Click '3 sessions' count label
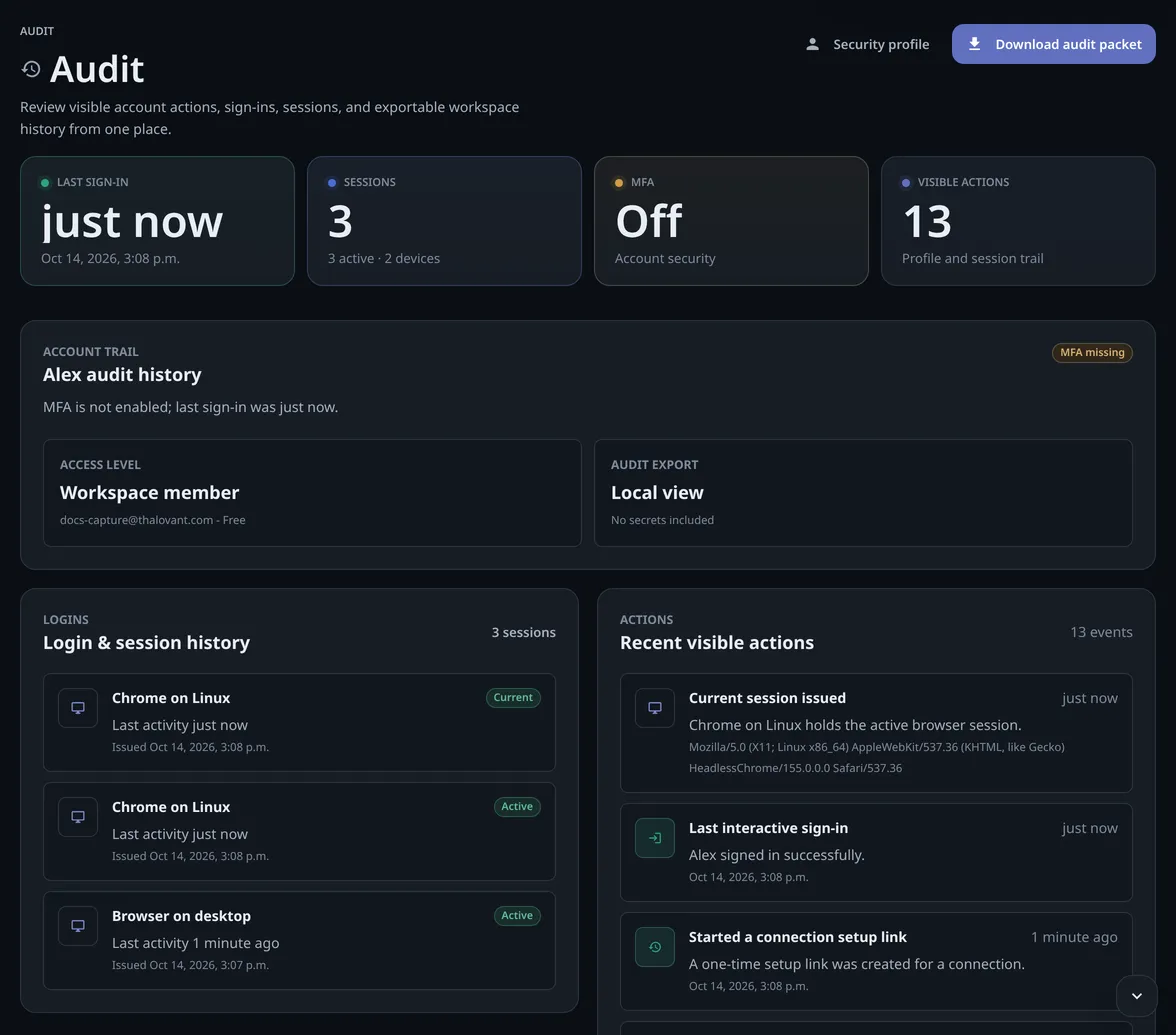 pos(524,632)
